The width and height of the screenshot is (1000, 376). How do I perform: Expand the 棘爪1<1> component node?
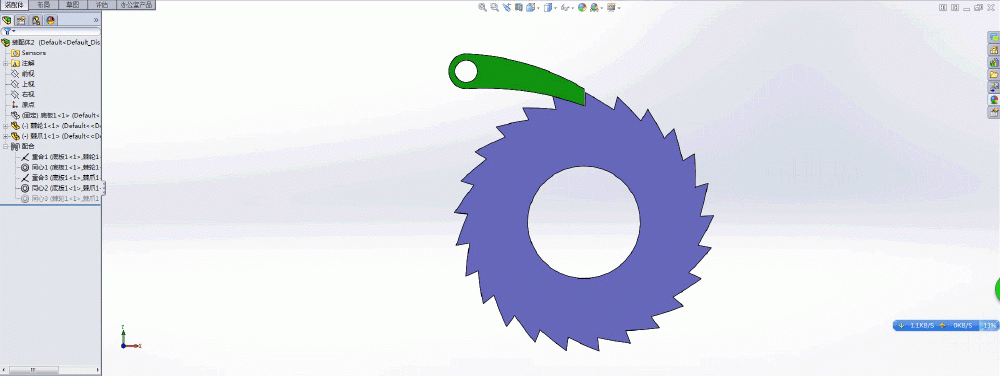[x=6, y=136]
